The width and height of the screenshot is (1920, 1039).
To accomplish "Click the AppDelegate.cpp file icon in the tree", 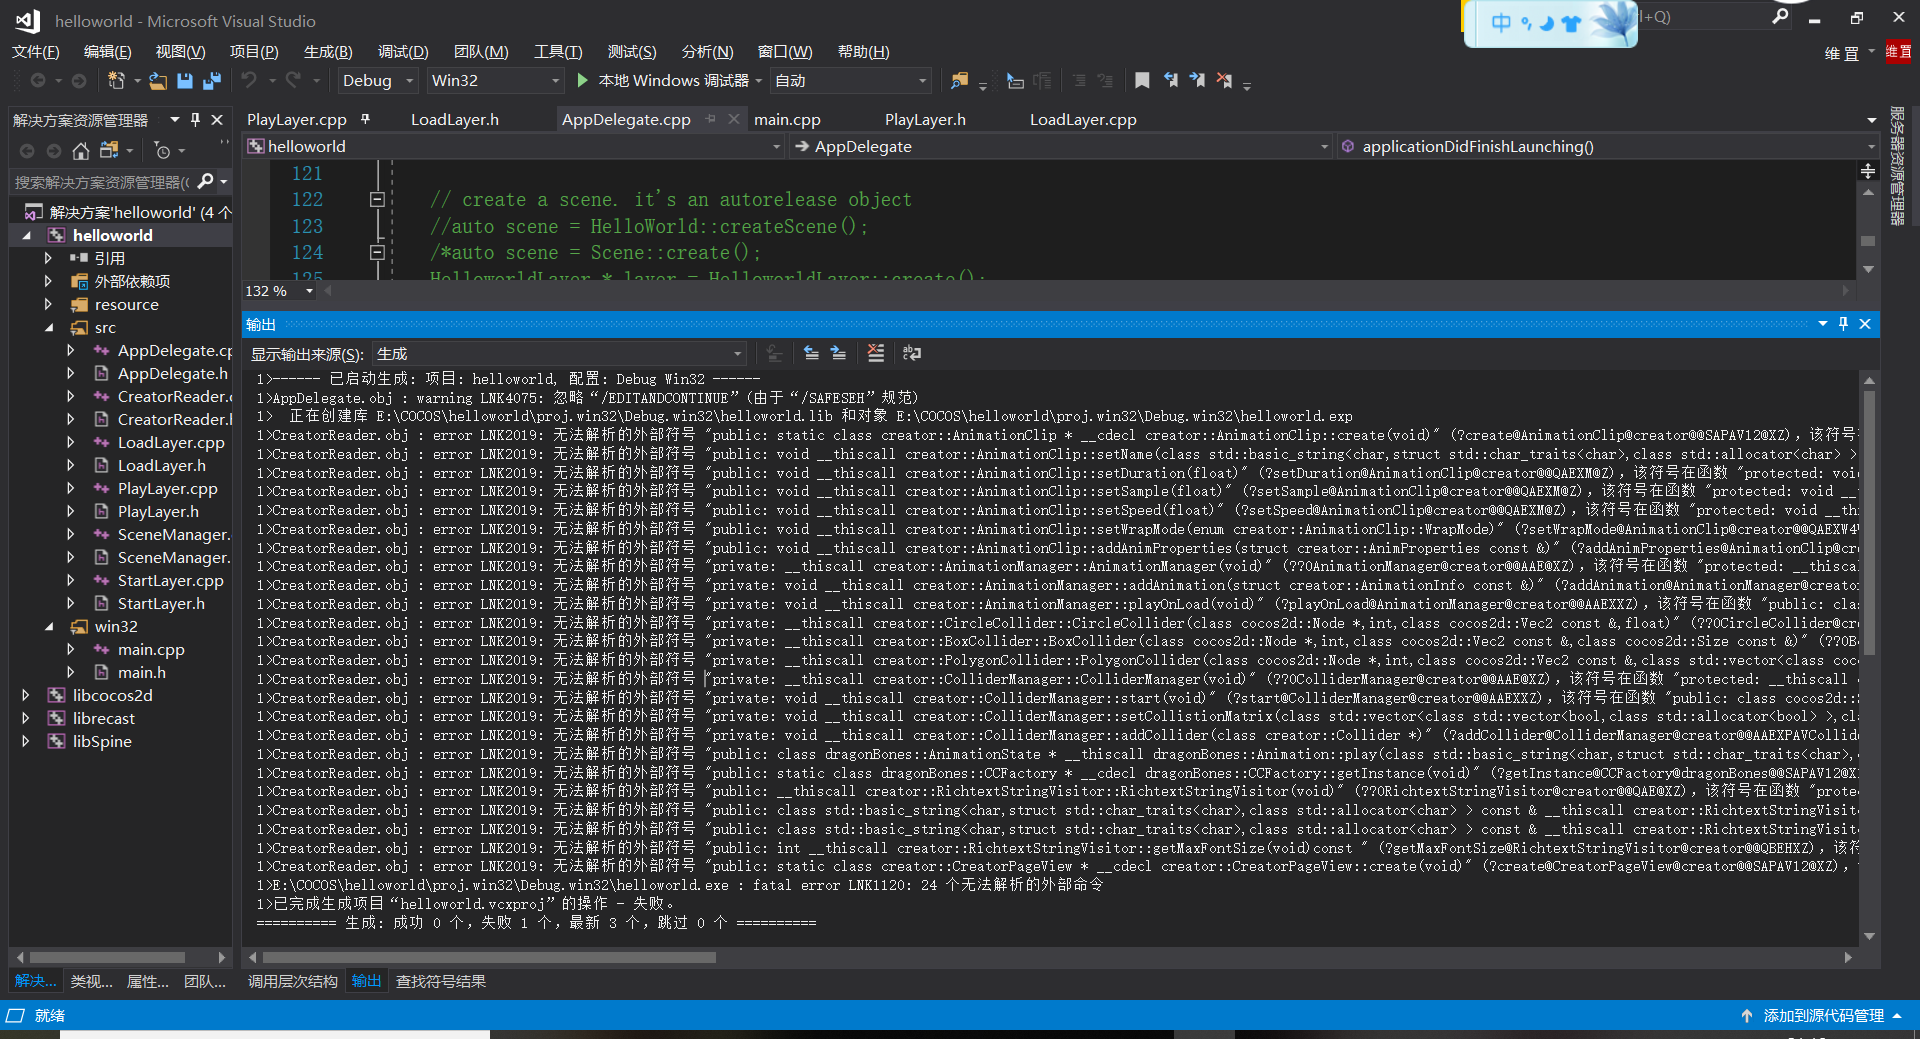I will tap(101, 351).
